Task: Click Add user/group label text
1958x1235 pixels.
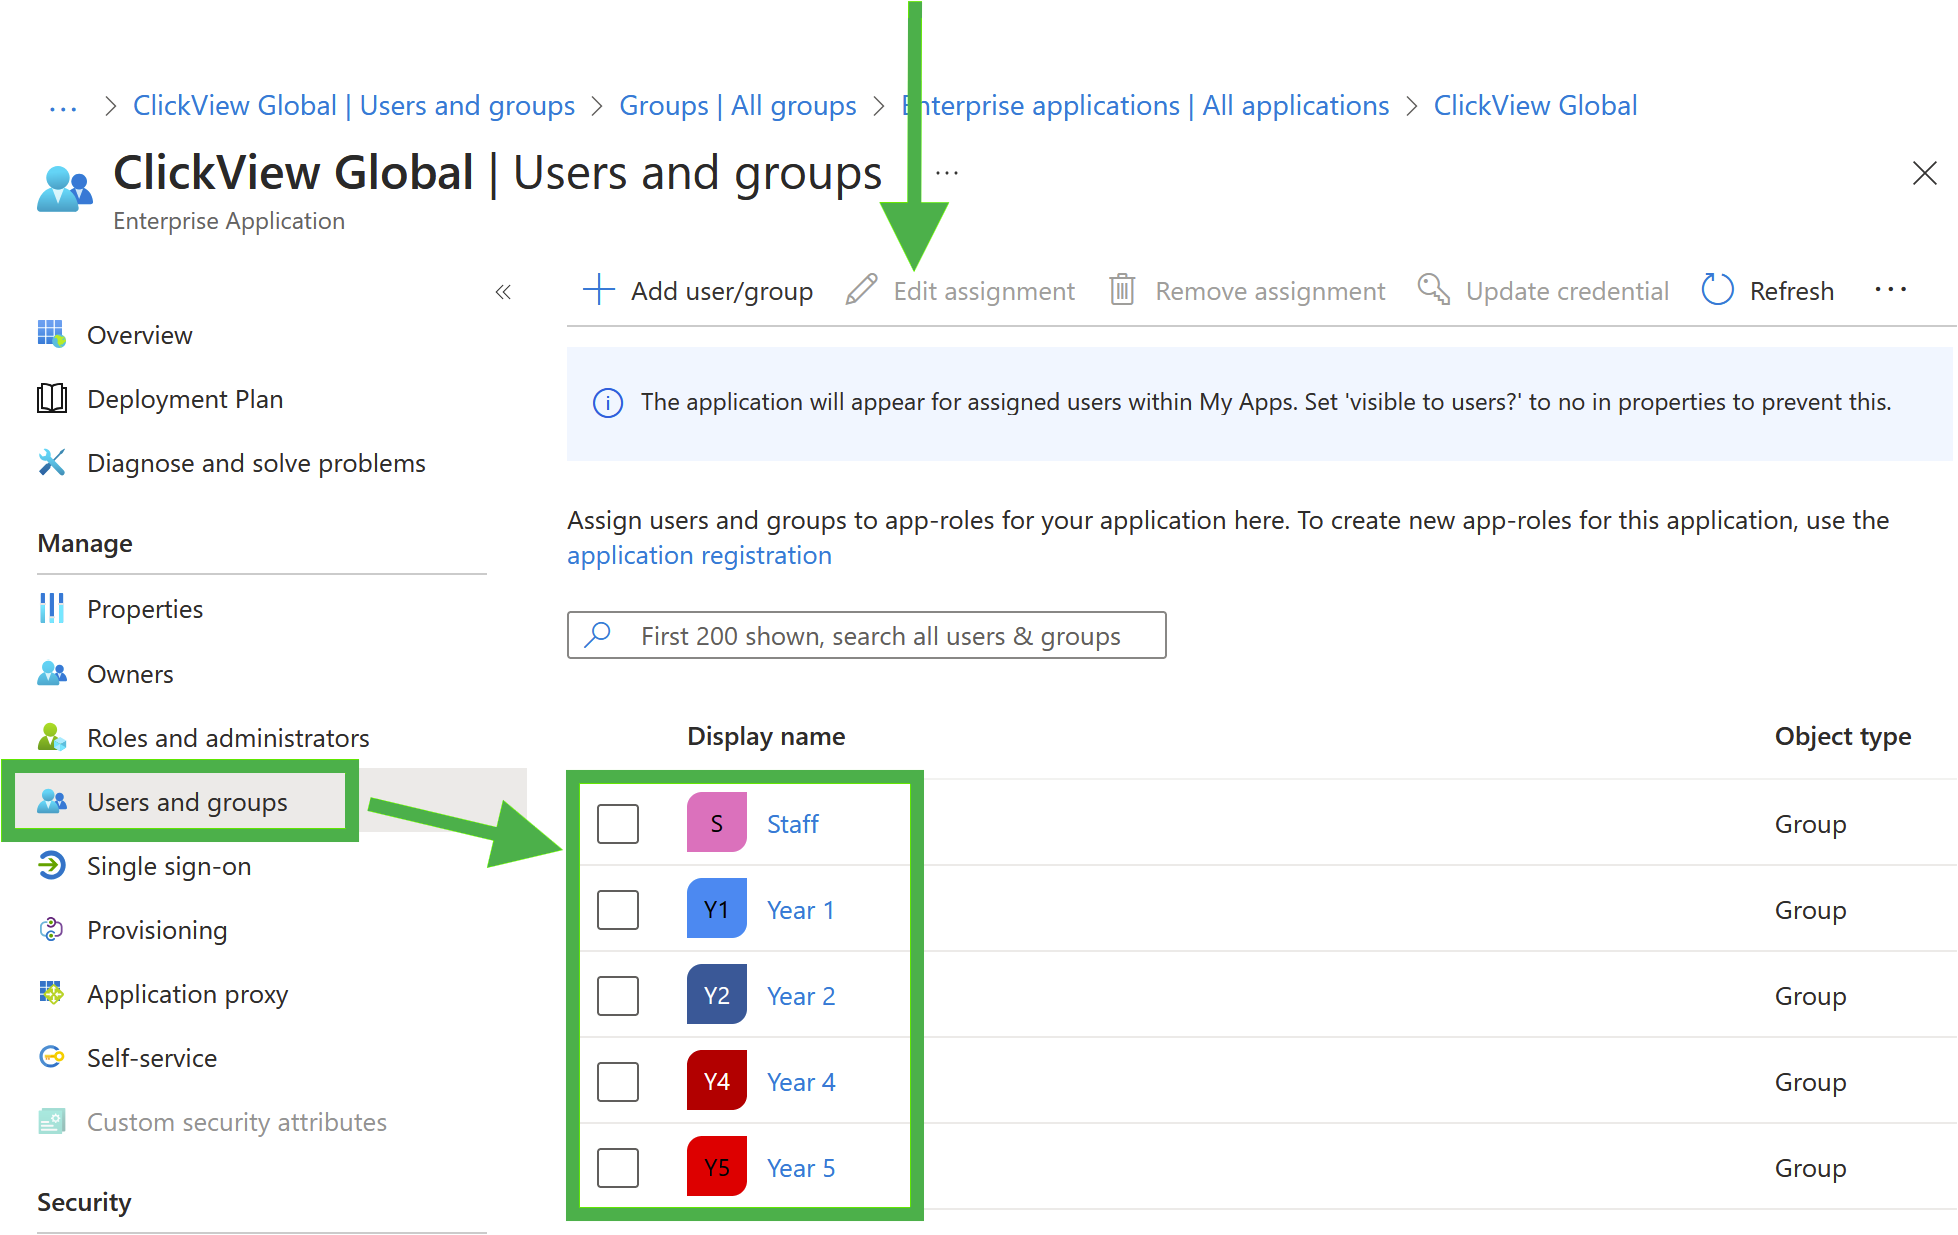Action: coord(721,291)
